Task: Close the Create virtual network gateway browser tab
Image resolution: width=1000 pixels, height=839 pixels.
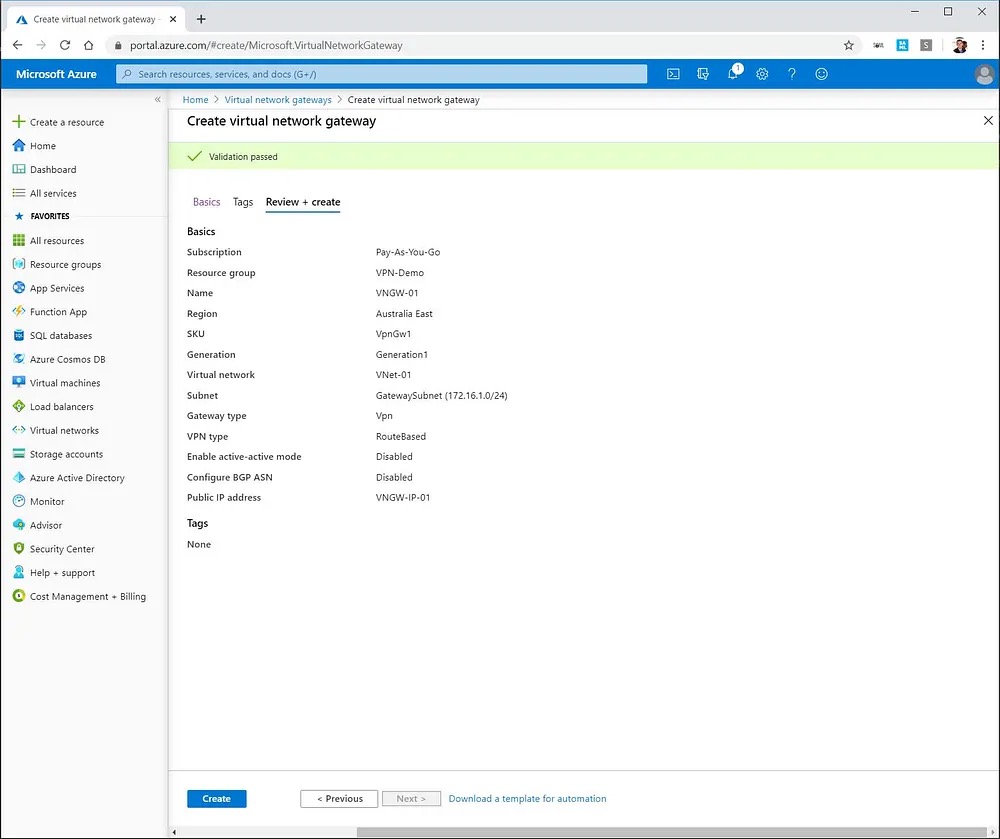Action: point(173,19)
